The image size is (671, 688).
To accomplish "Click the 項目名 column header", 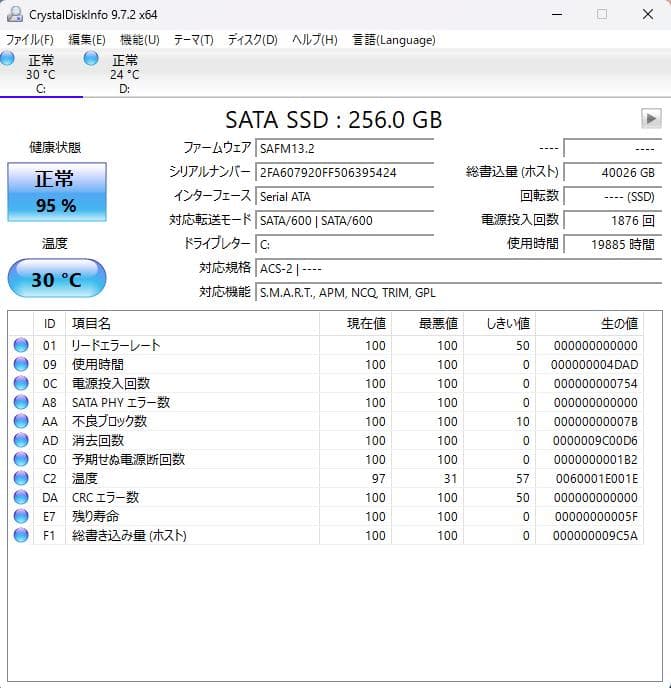I will click(192, 323).
